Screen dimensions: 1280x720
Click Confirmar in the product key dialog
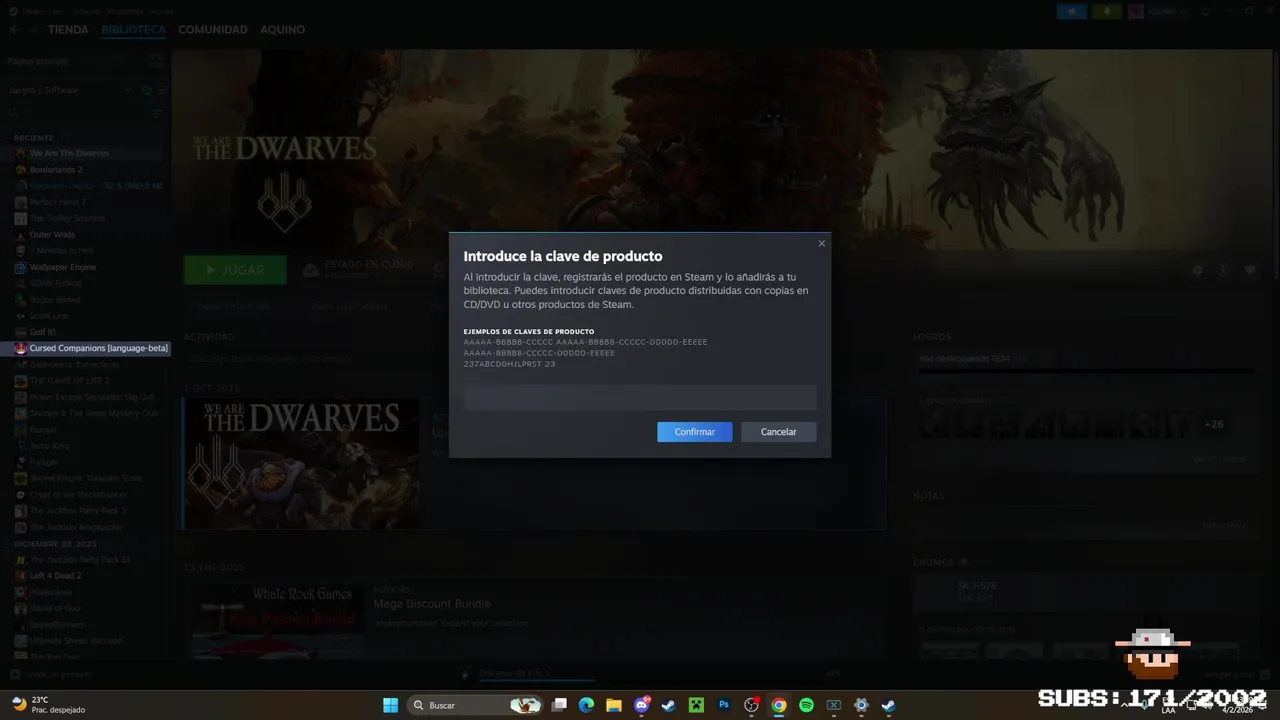tap(694, 432)
